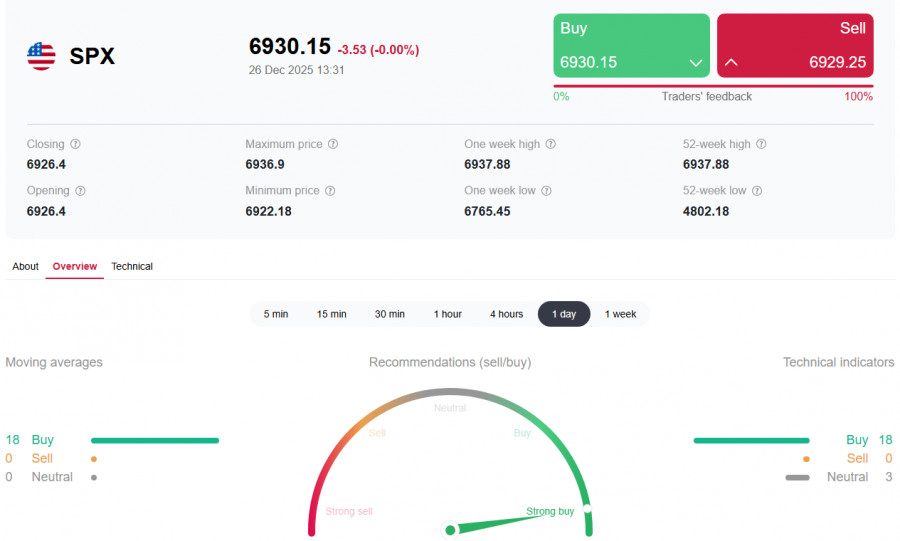Click the help icon beside One week low
This screenshot has width=900, height=541.
pos(546,191)
